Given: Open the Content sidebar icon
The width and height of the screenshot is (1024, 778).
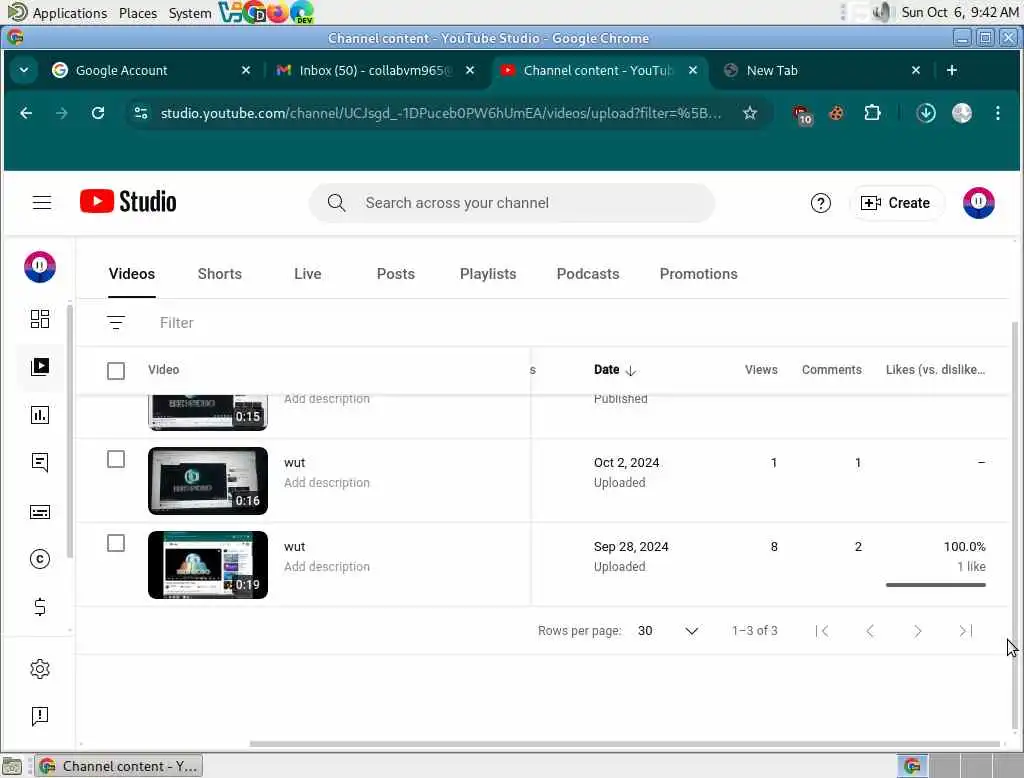Looking at the screenshot, I should [x=40, y=366].
